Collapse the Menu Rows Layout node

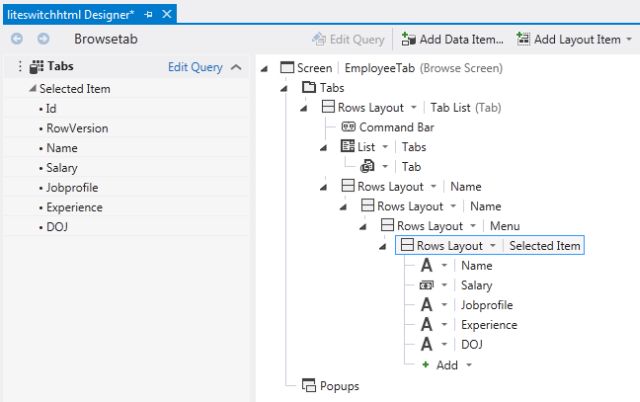pyautogui.click(x=363, y=227)
